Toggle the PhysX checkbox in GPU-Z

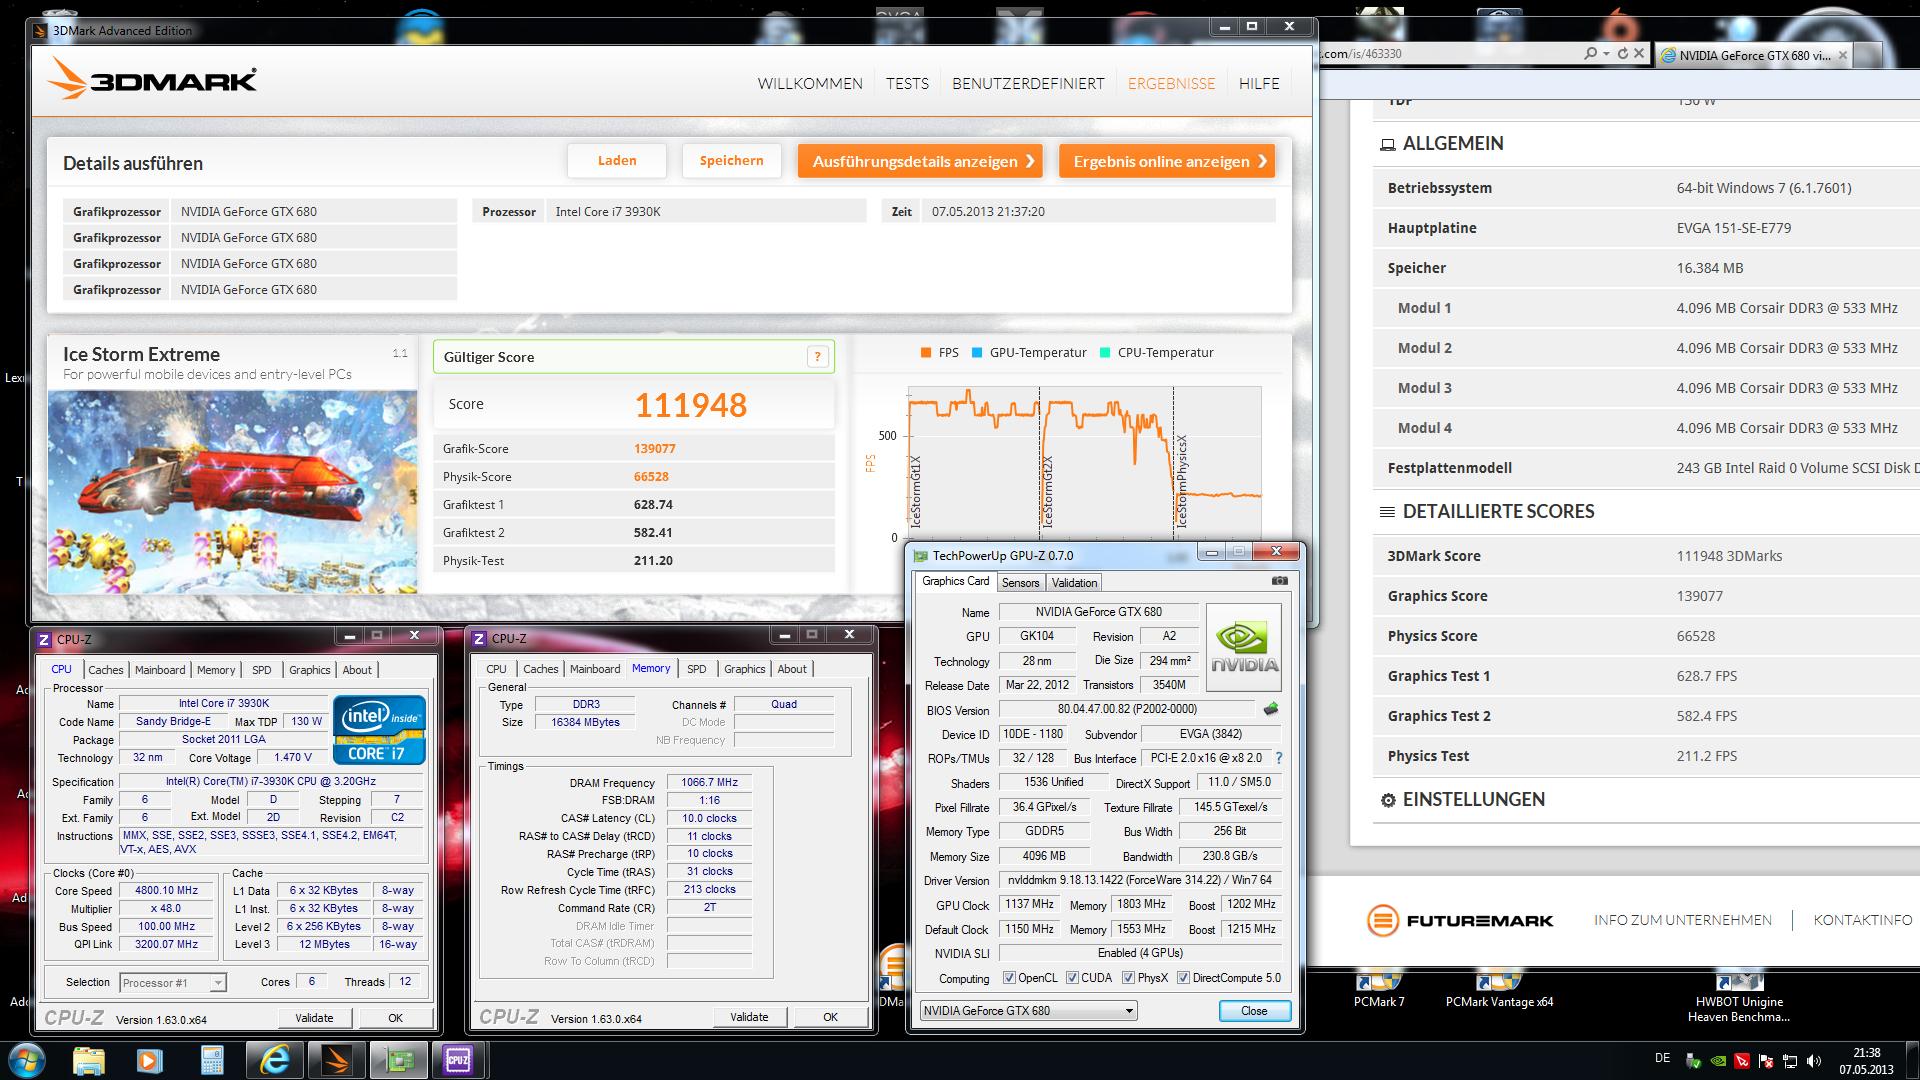[x=1129, y=978]
